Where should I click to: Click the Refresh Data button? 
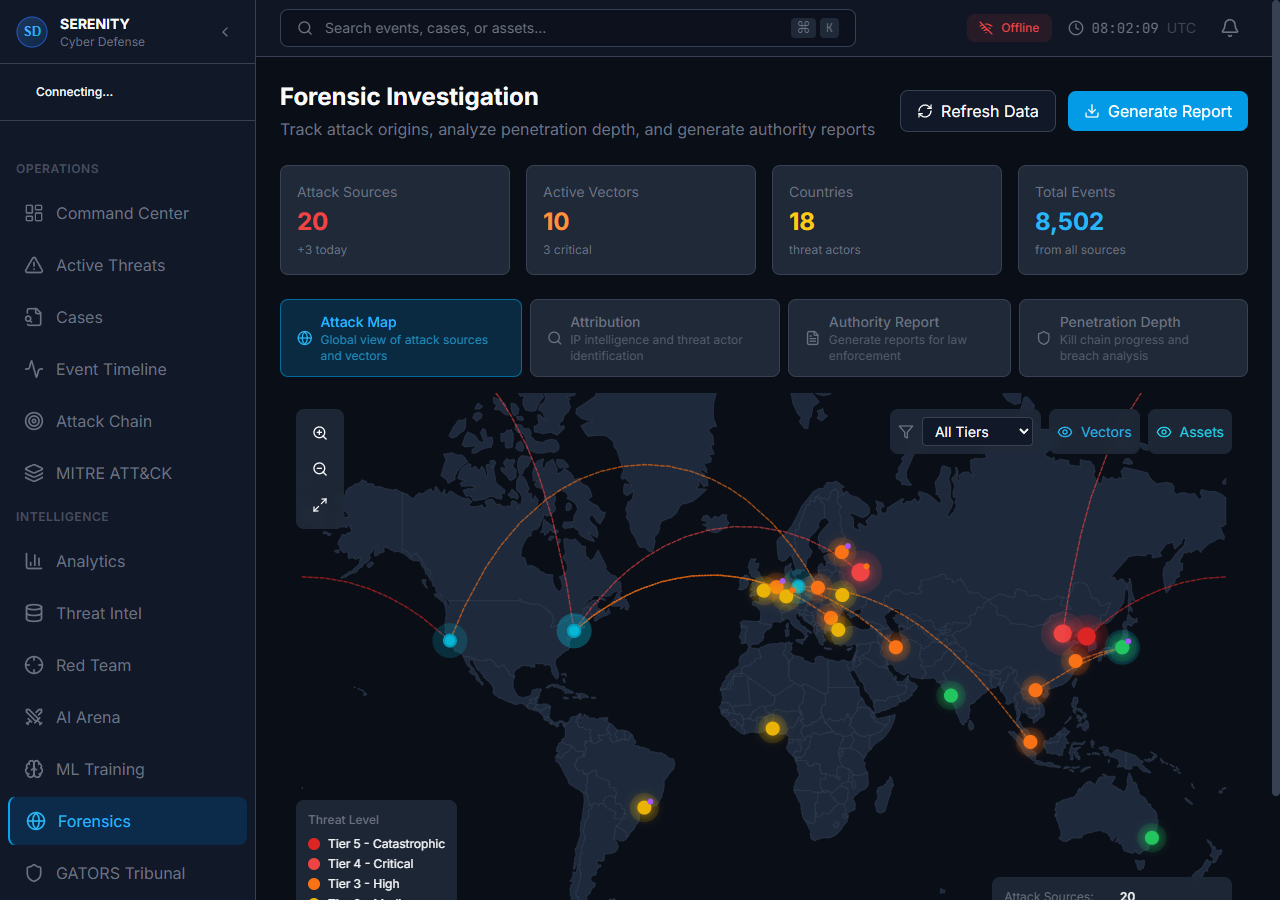click(x=977, y=111)
